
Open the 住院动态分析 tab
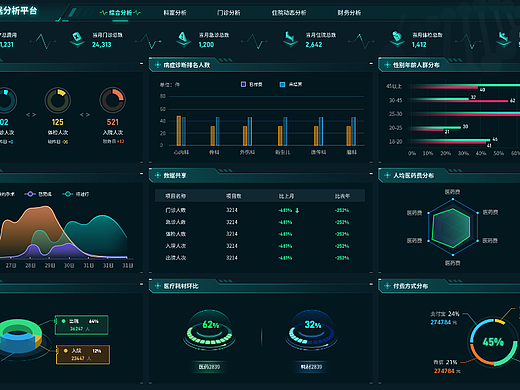coord(289,13)
